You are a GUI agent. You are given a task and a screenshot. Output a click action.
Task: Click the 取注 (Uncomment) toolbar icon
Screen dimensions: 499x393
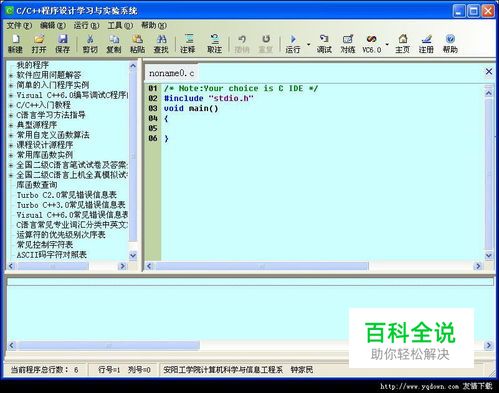tap(214, 44)
